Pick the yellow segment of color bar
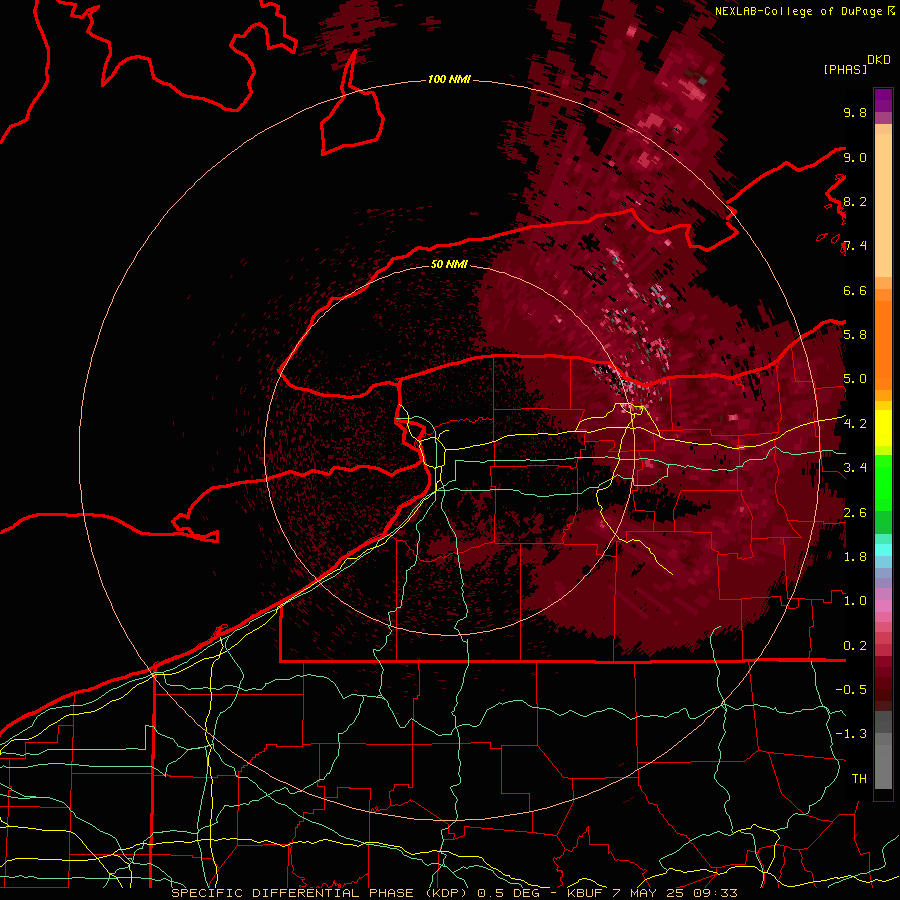The height and width of the screenshot is (900, 900). click(883, 428)
